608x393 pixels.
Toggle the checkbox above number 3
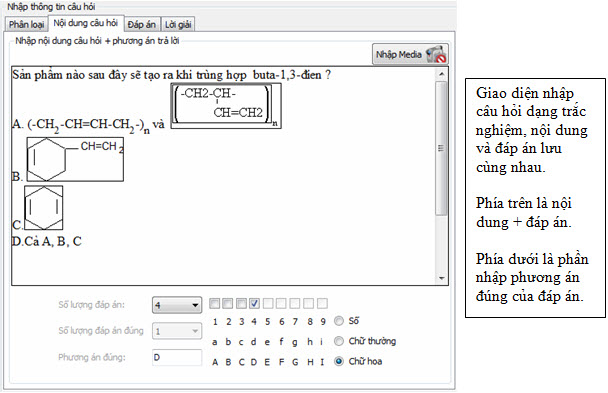coord(241,303)
